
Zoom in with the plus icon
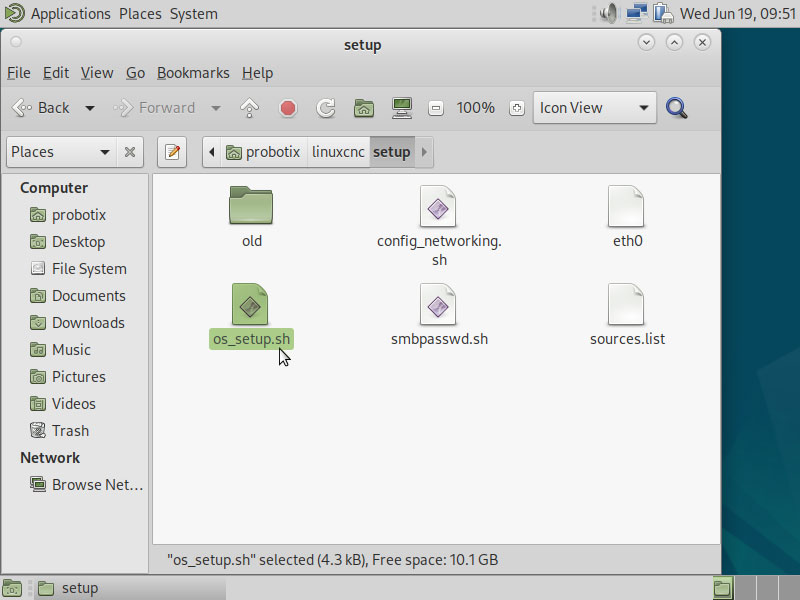coord(516,108)
